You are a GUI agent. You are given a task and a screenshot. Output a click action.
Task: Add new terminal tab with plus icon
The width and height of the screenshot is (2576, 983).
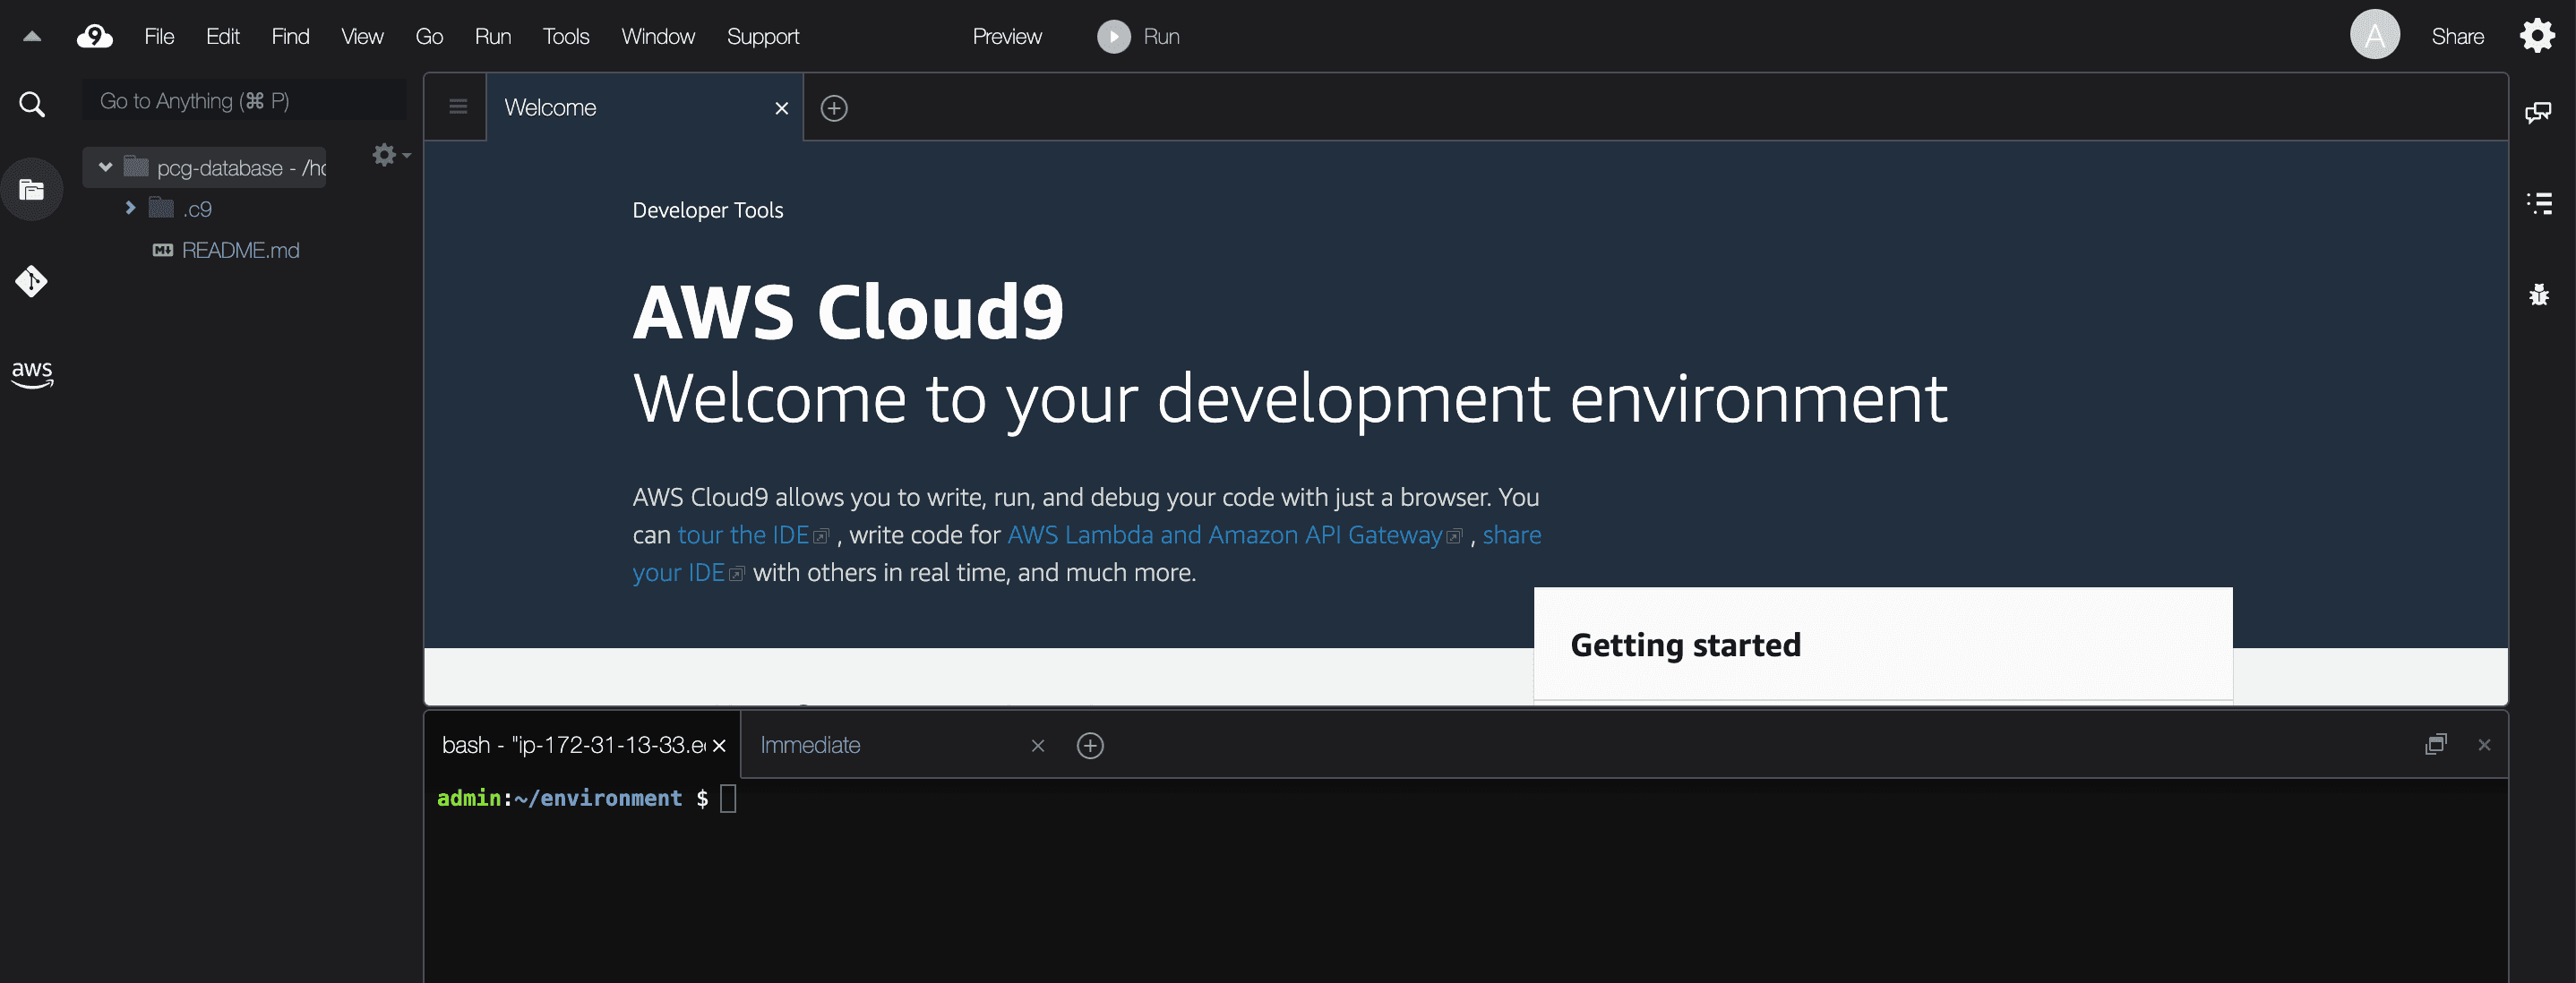pos(1090,746)
